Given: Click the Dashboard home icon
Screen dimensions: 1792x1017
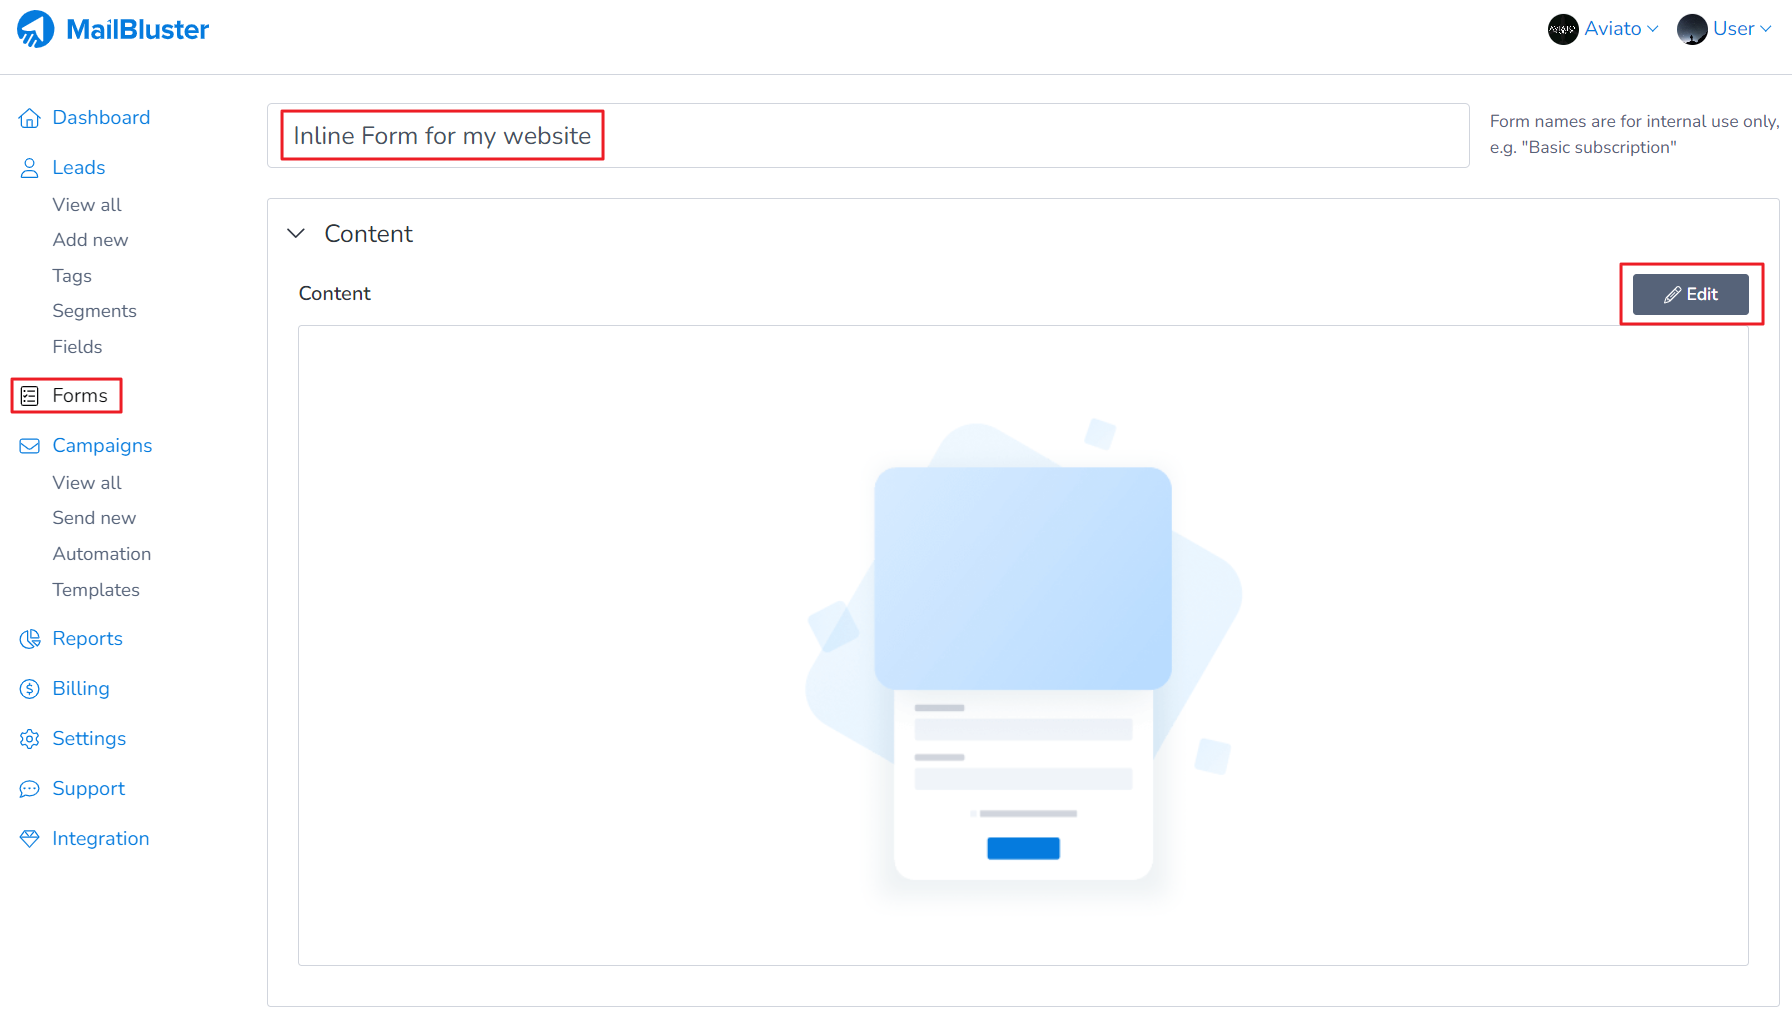Looking at the screenshot, I should [29, 118].
